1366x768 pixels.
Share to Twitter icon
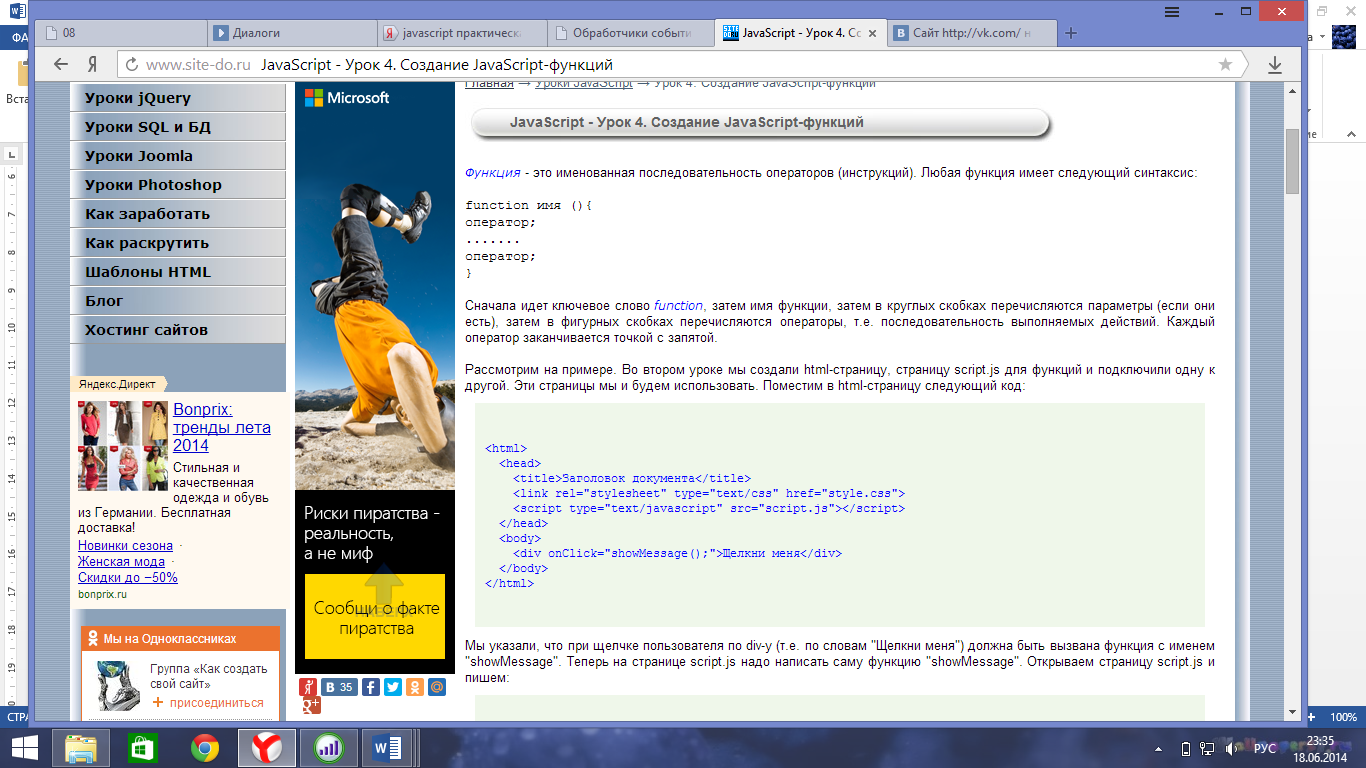point(392,687)
